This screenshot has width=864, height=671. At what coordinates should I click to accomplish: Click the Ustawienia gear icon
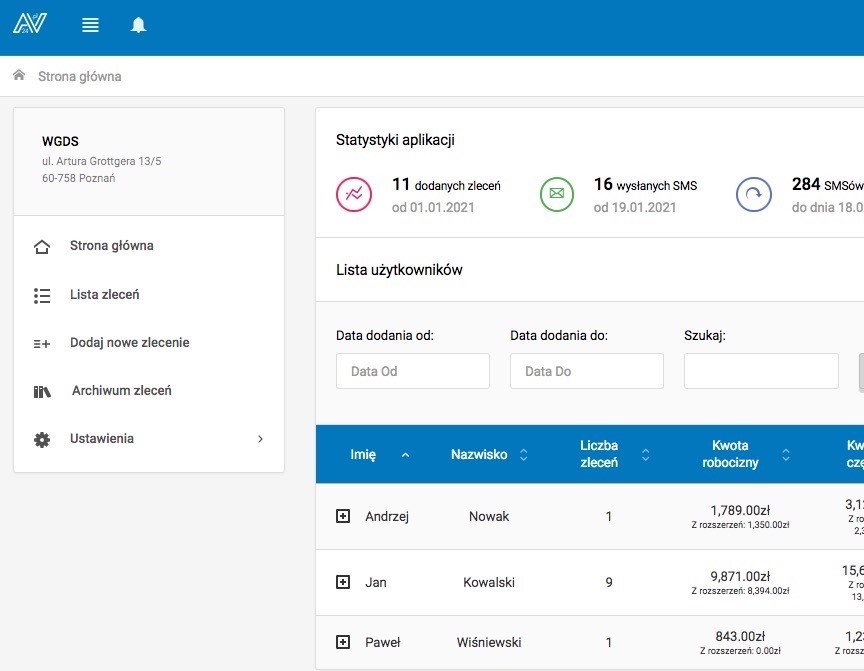pos(42,439)
